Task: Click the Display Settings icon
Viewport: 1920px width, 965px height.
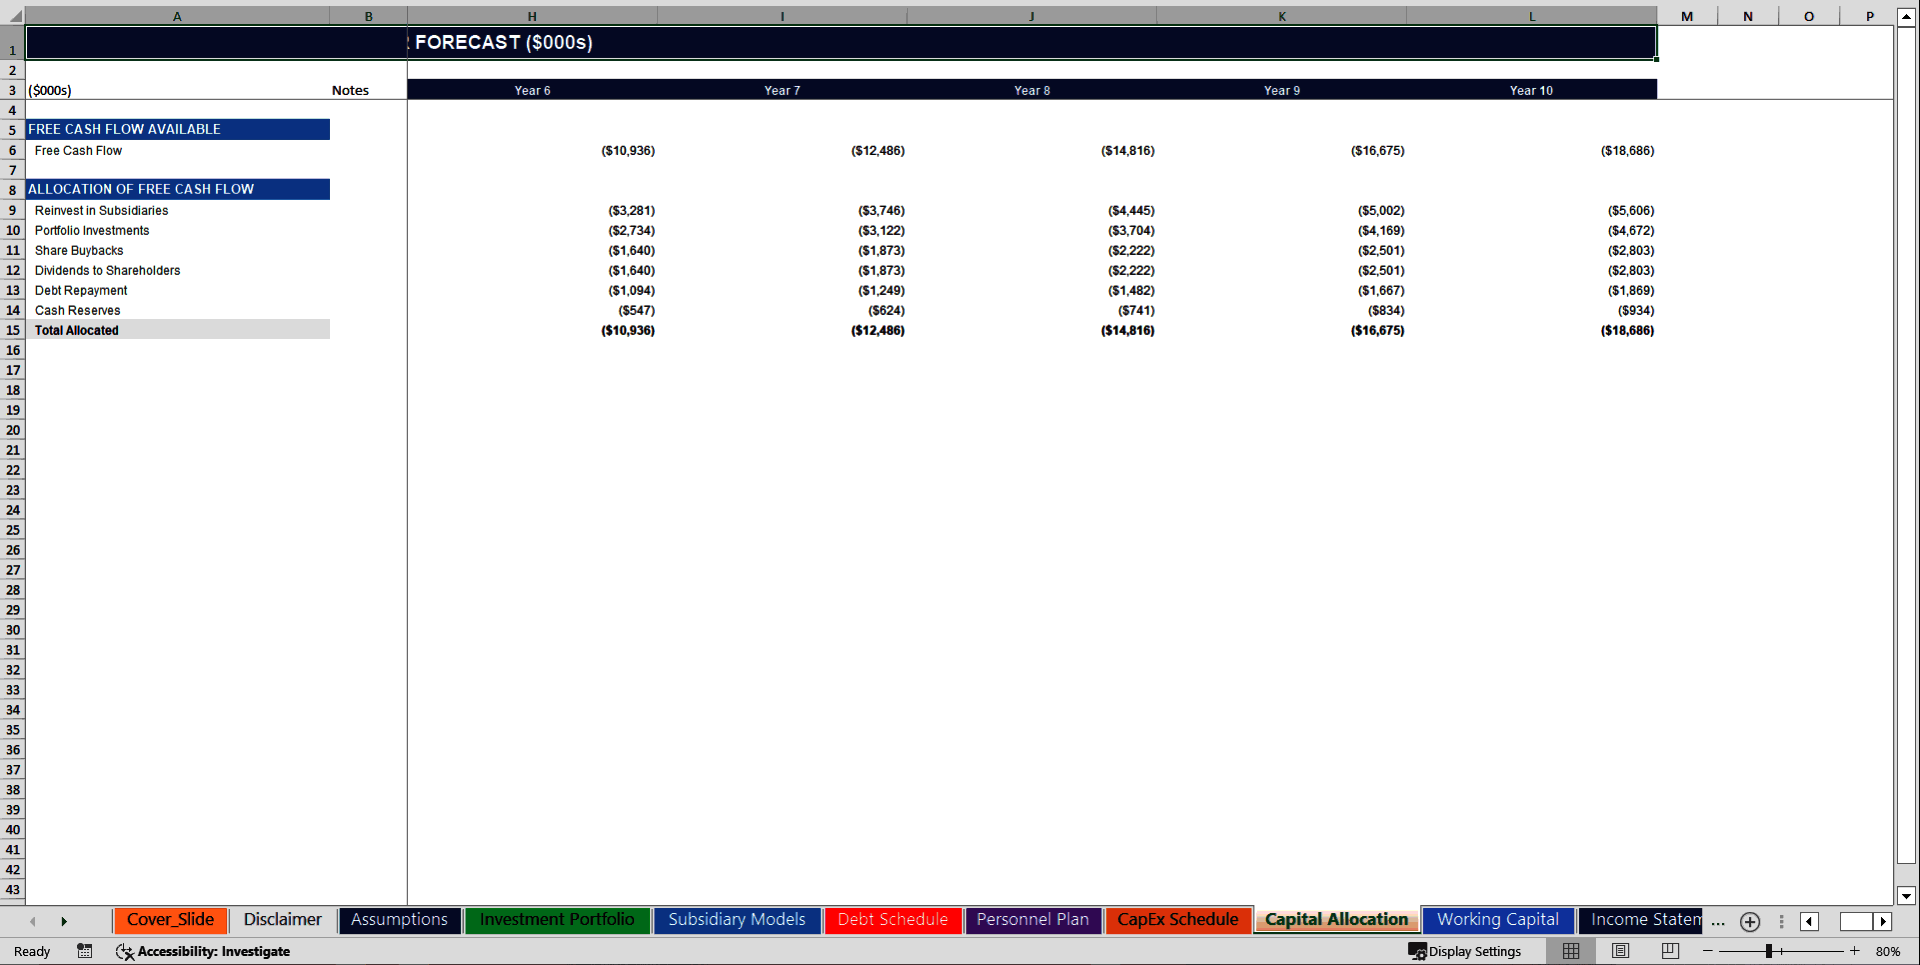Action: 1416,951
